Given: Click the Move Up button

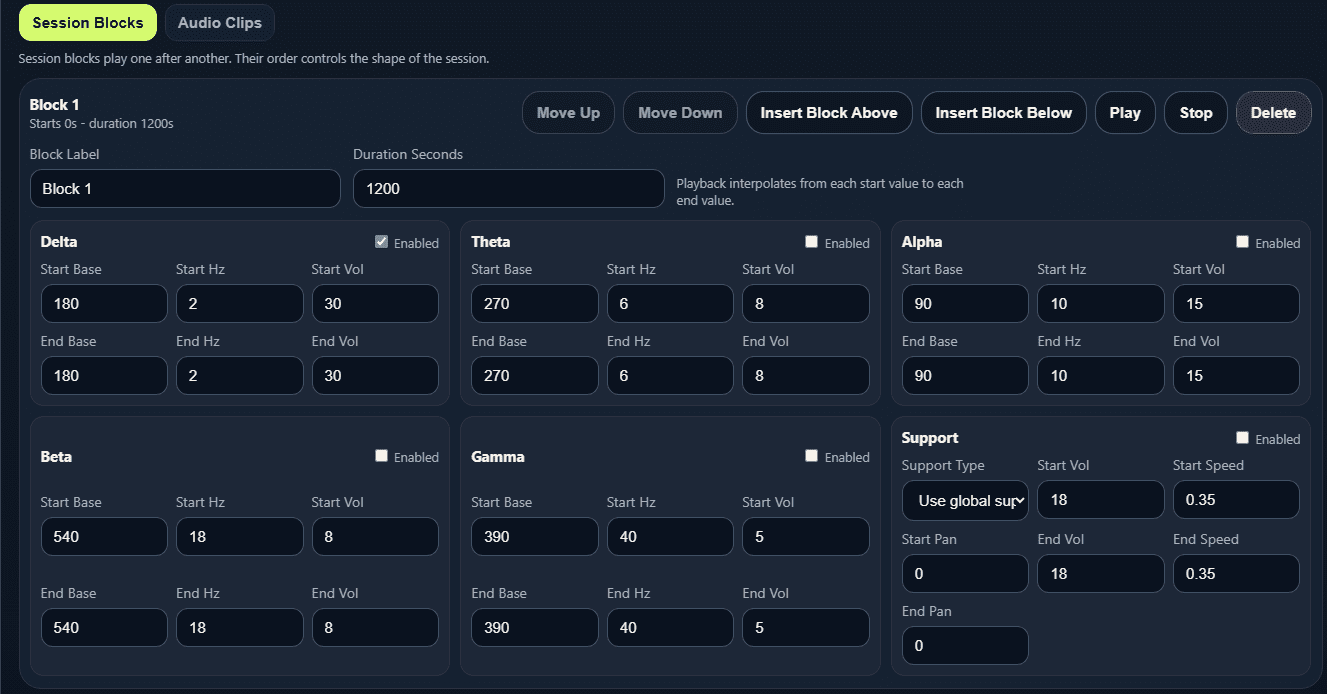Looking at the screenshot, I should pyautogui.click(x=568, y=113).
